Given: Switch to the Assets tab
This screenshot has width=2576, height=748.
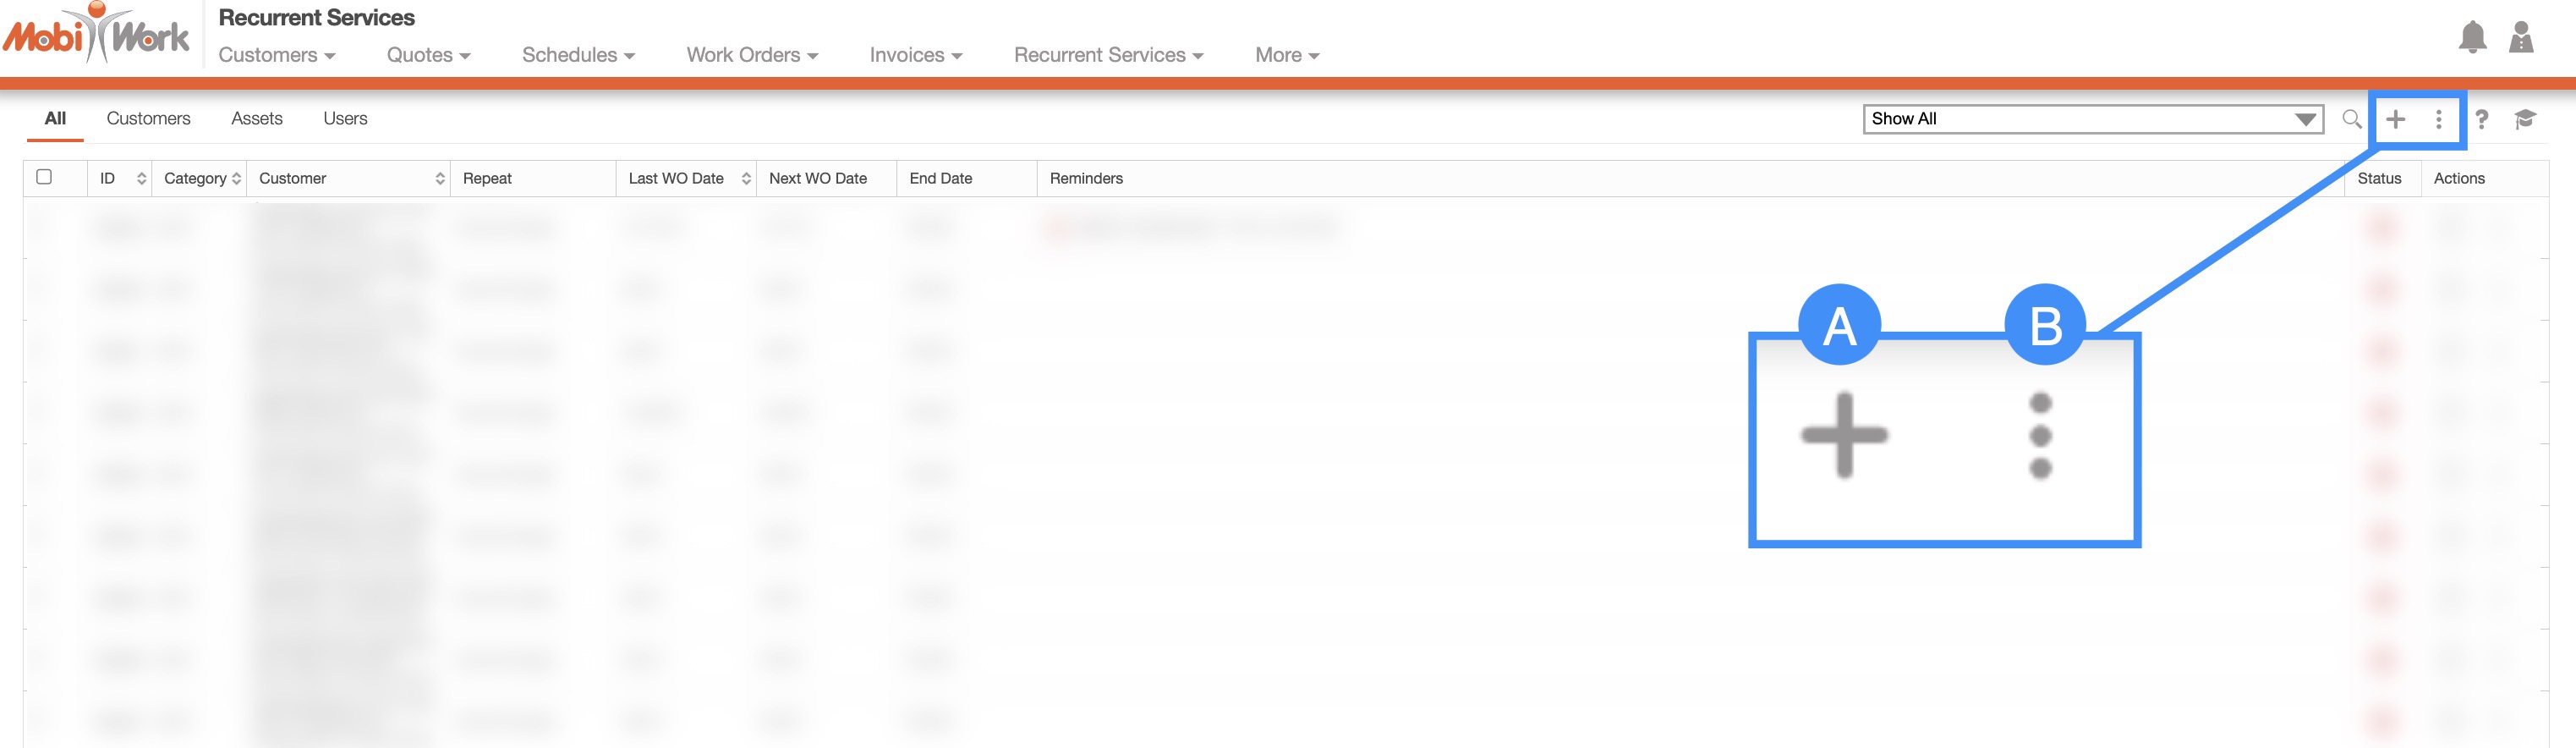Looking at the screenshot, I should 257,118.
